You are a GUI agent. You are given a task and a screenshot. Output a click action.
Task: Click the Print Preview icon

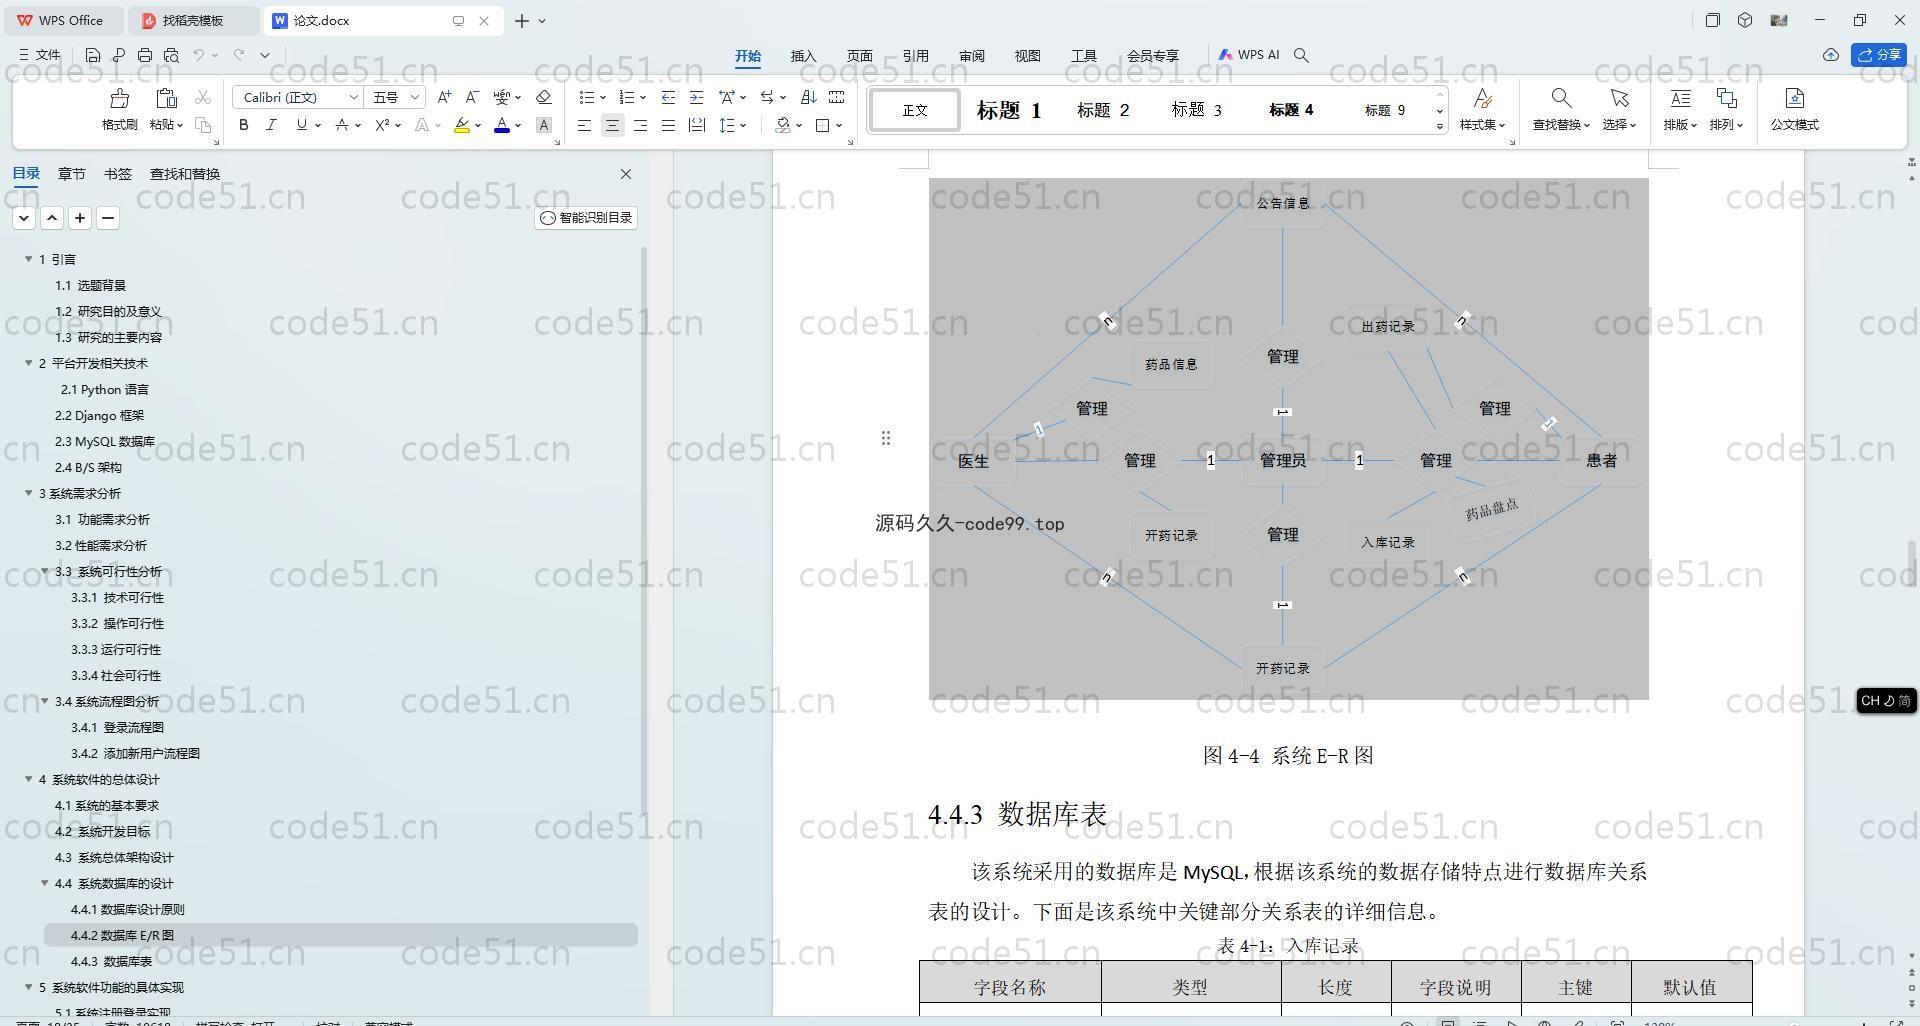tap(171, 55)
